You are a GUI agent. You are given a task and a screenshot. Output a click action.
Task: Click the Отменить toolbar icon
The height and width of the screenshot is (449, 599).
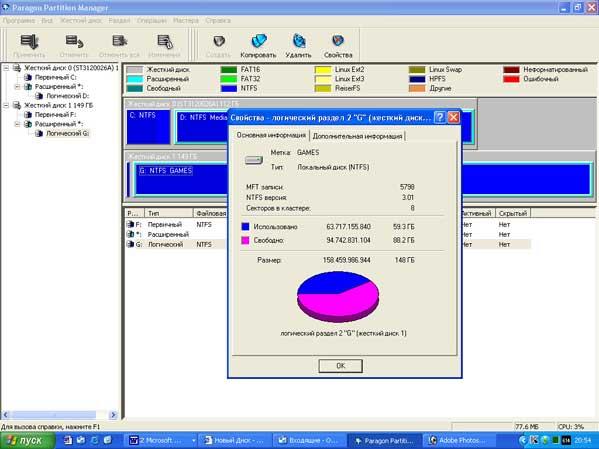pos(74,41)
